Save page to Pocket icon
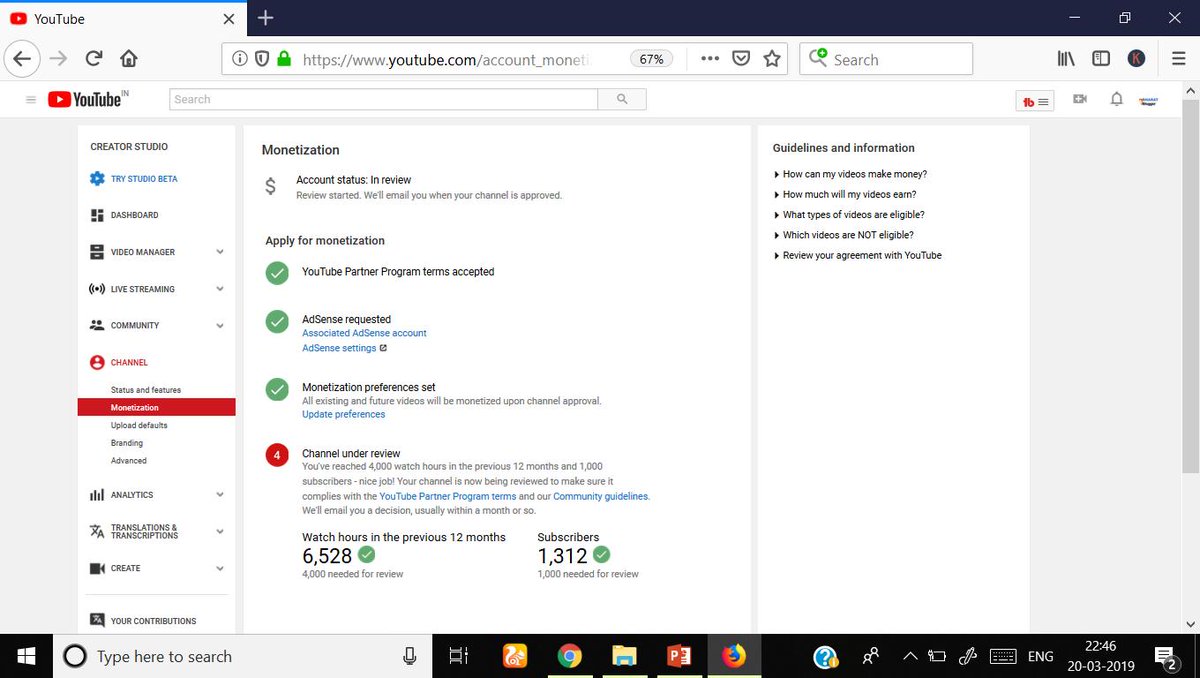Viewport: 1200px width, 678px height. (741, 59)
